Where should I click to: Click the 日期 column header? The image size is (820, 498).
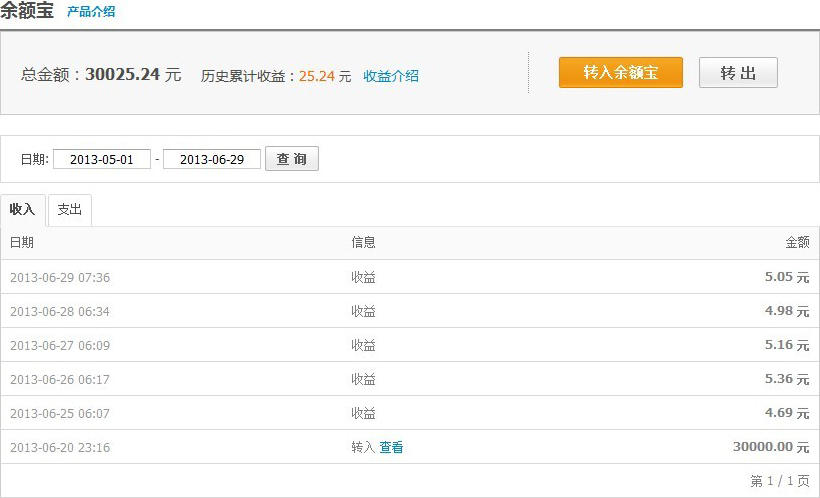pyautogui.click(x=22, y=242)
